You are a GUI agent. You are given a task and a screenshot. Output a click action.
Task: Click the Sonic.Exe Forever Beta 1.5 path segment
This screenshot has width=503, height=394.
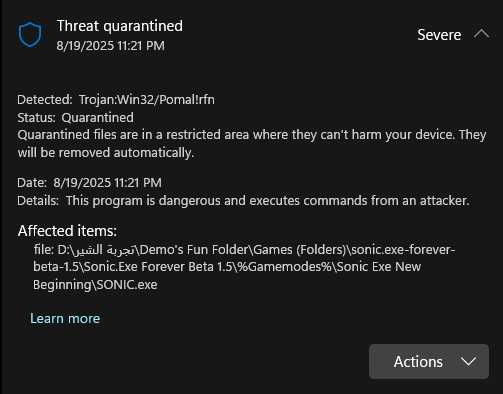(x=158, y=267)
